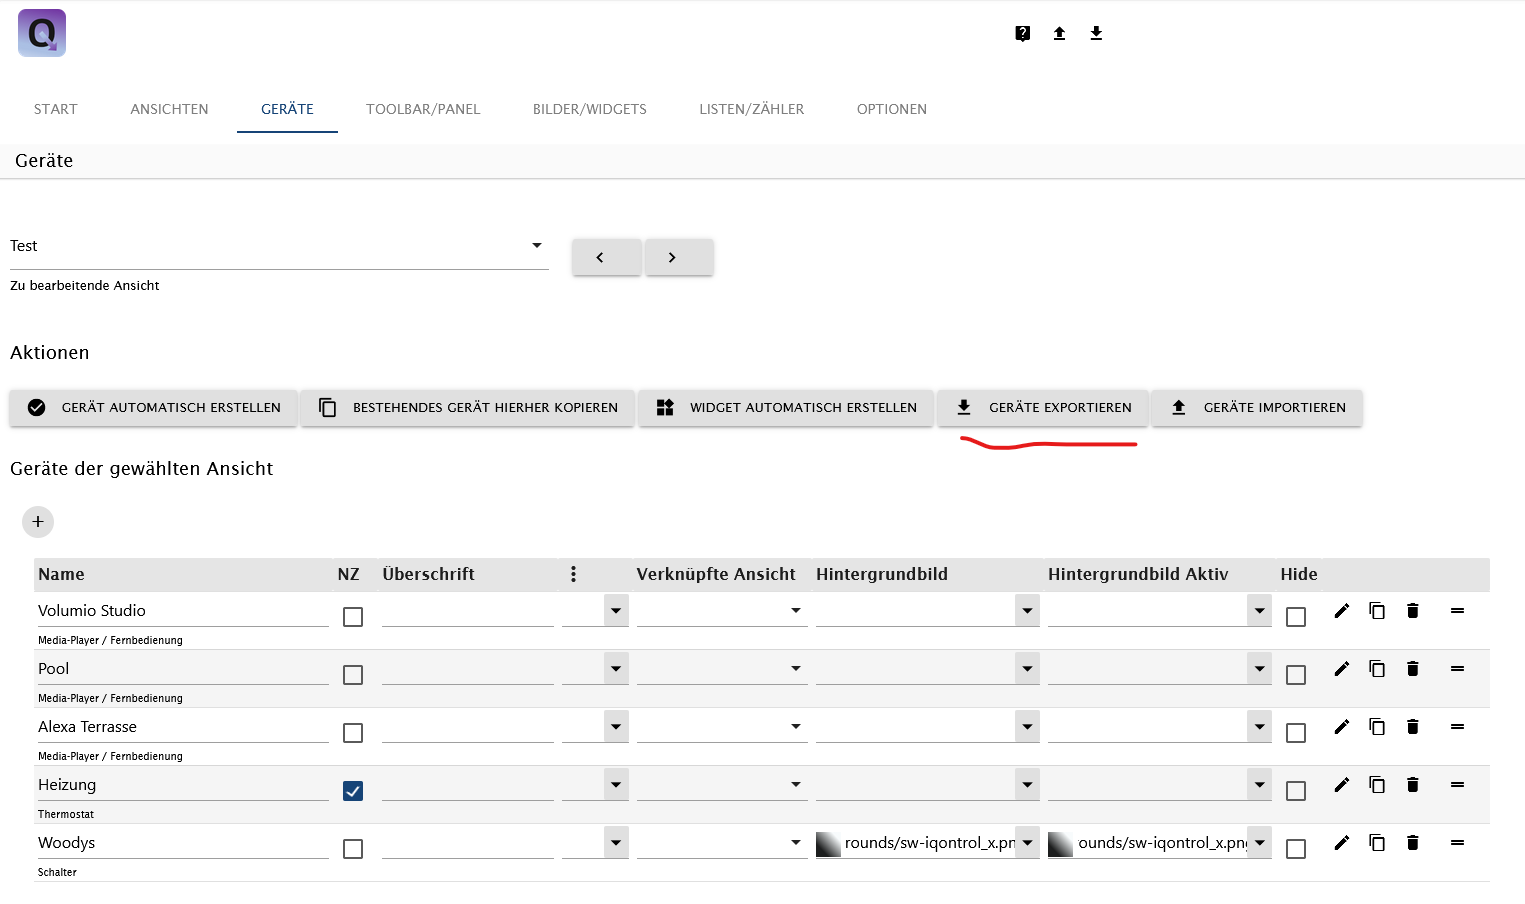Screen dimensions: 1525x904
Task: Grab the drag handle for Heizung row
Action: pos(1457,785)
